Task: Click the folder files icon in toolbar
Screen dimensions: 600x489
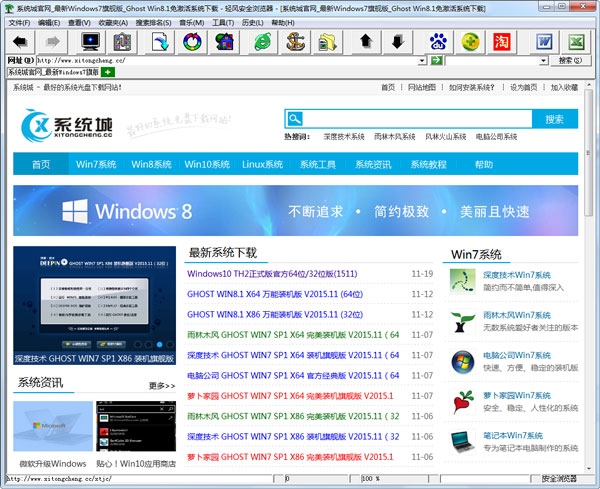Action: coord(328,41)
